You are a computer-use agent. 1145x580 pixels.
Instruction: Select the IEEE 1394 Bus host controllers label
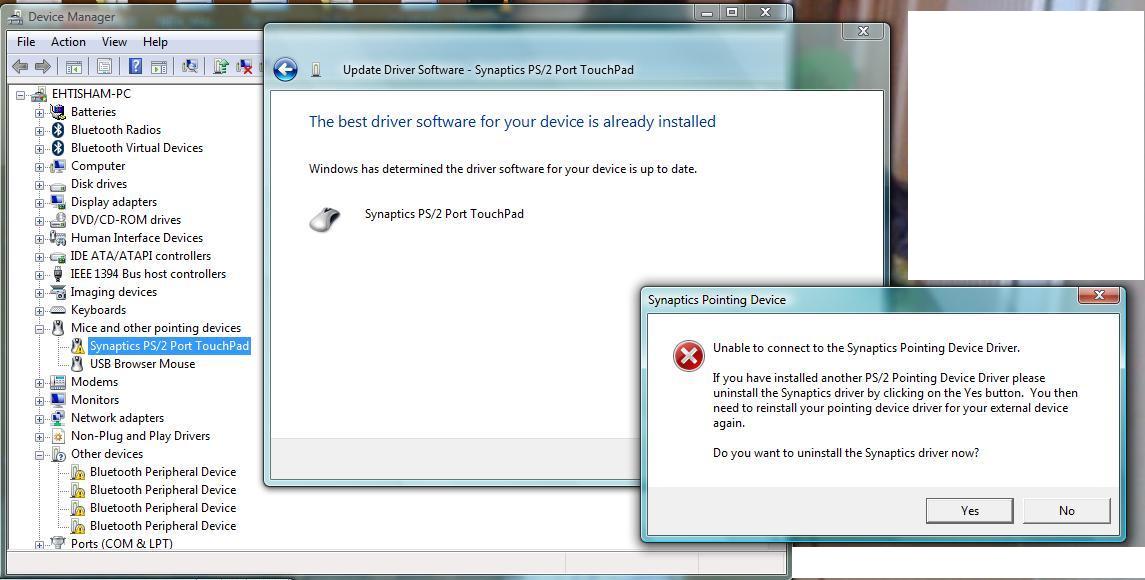click(x=148, y=274)
